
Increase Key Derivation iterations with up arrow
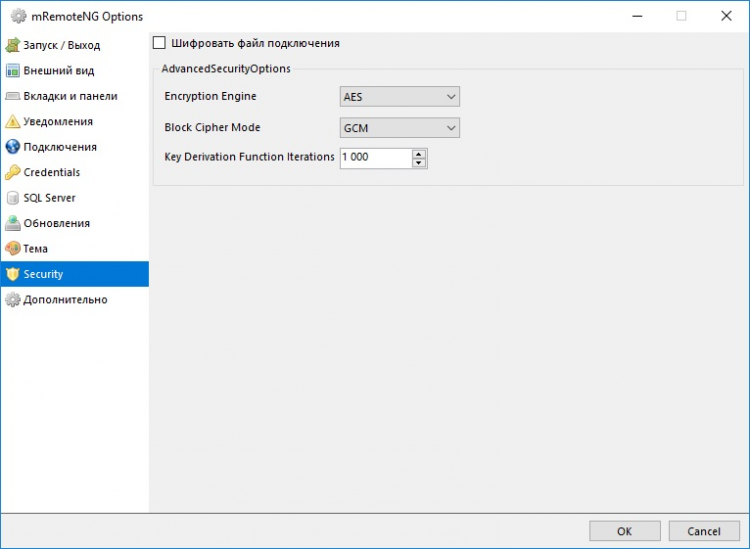pyautogui.click(x=419, y=154)
